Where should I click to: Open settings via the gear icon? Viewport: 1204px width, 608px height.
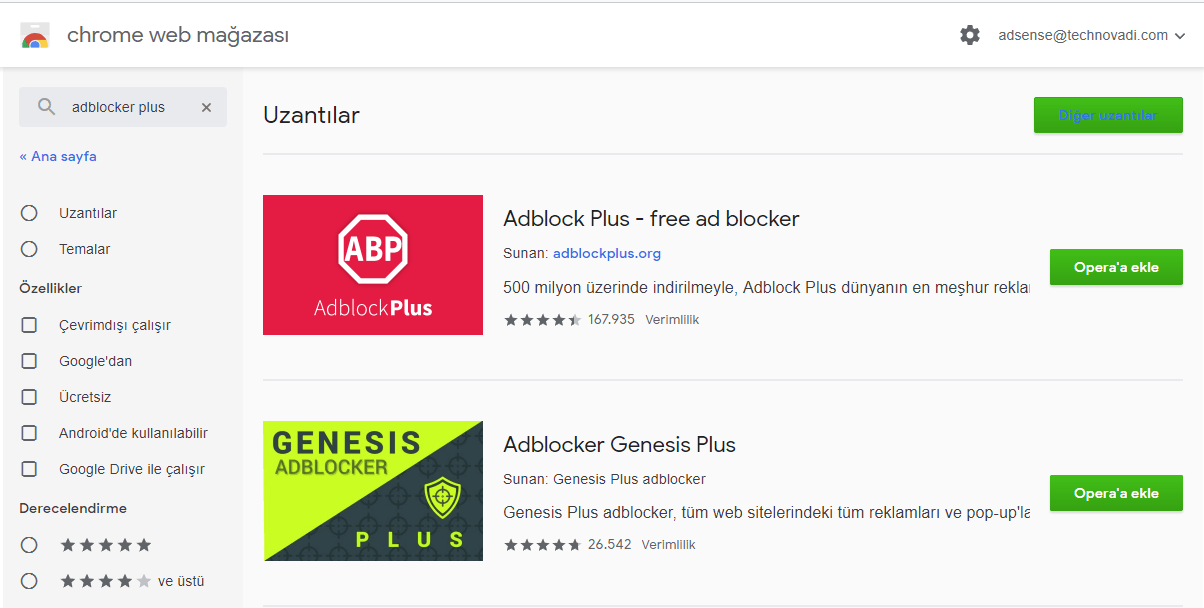tap(969, 35)
